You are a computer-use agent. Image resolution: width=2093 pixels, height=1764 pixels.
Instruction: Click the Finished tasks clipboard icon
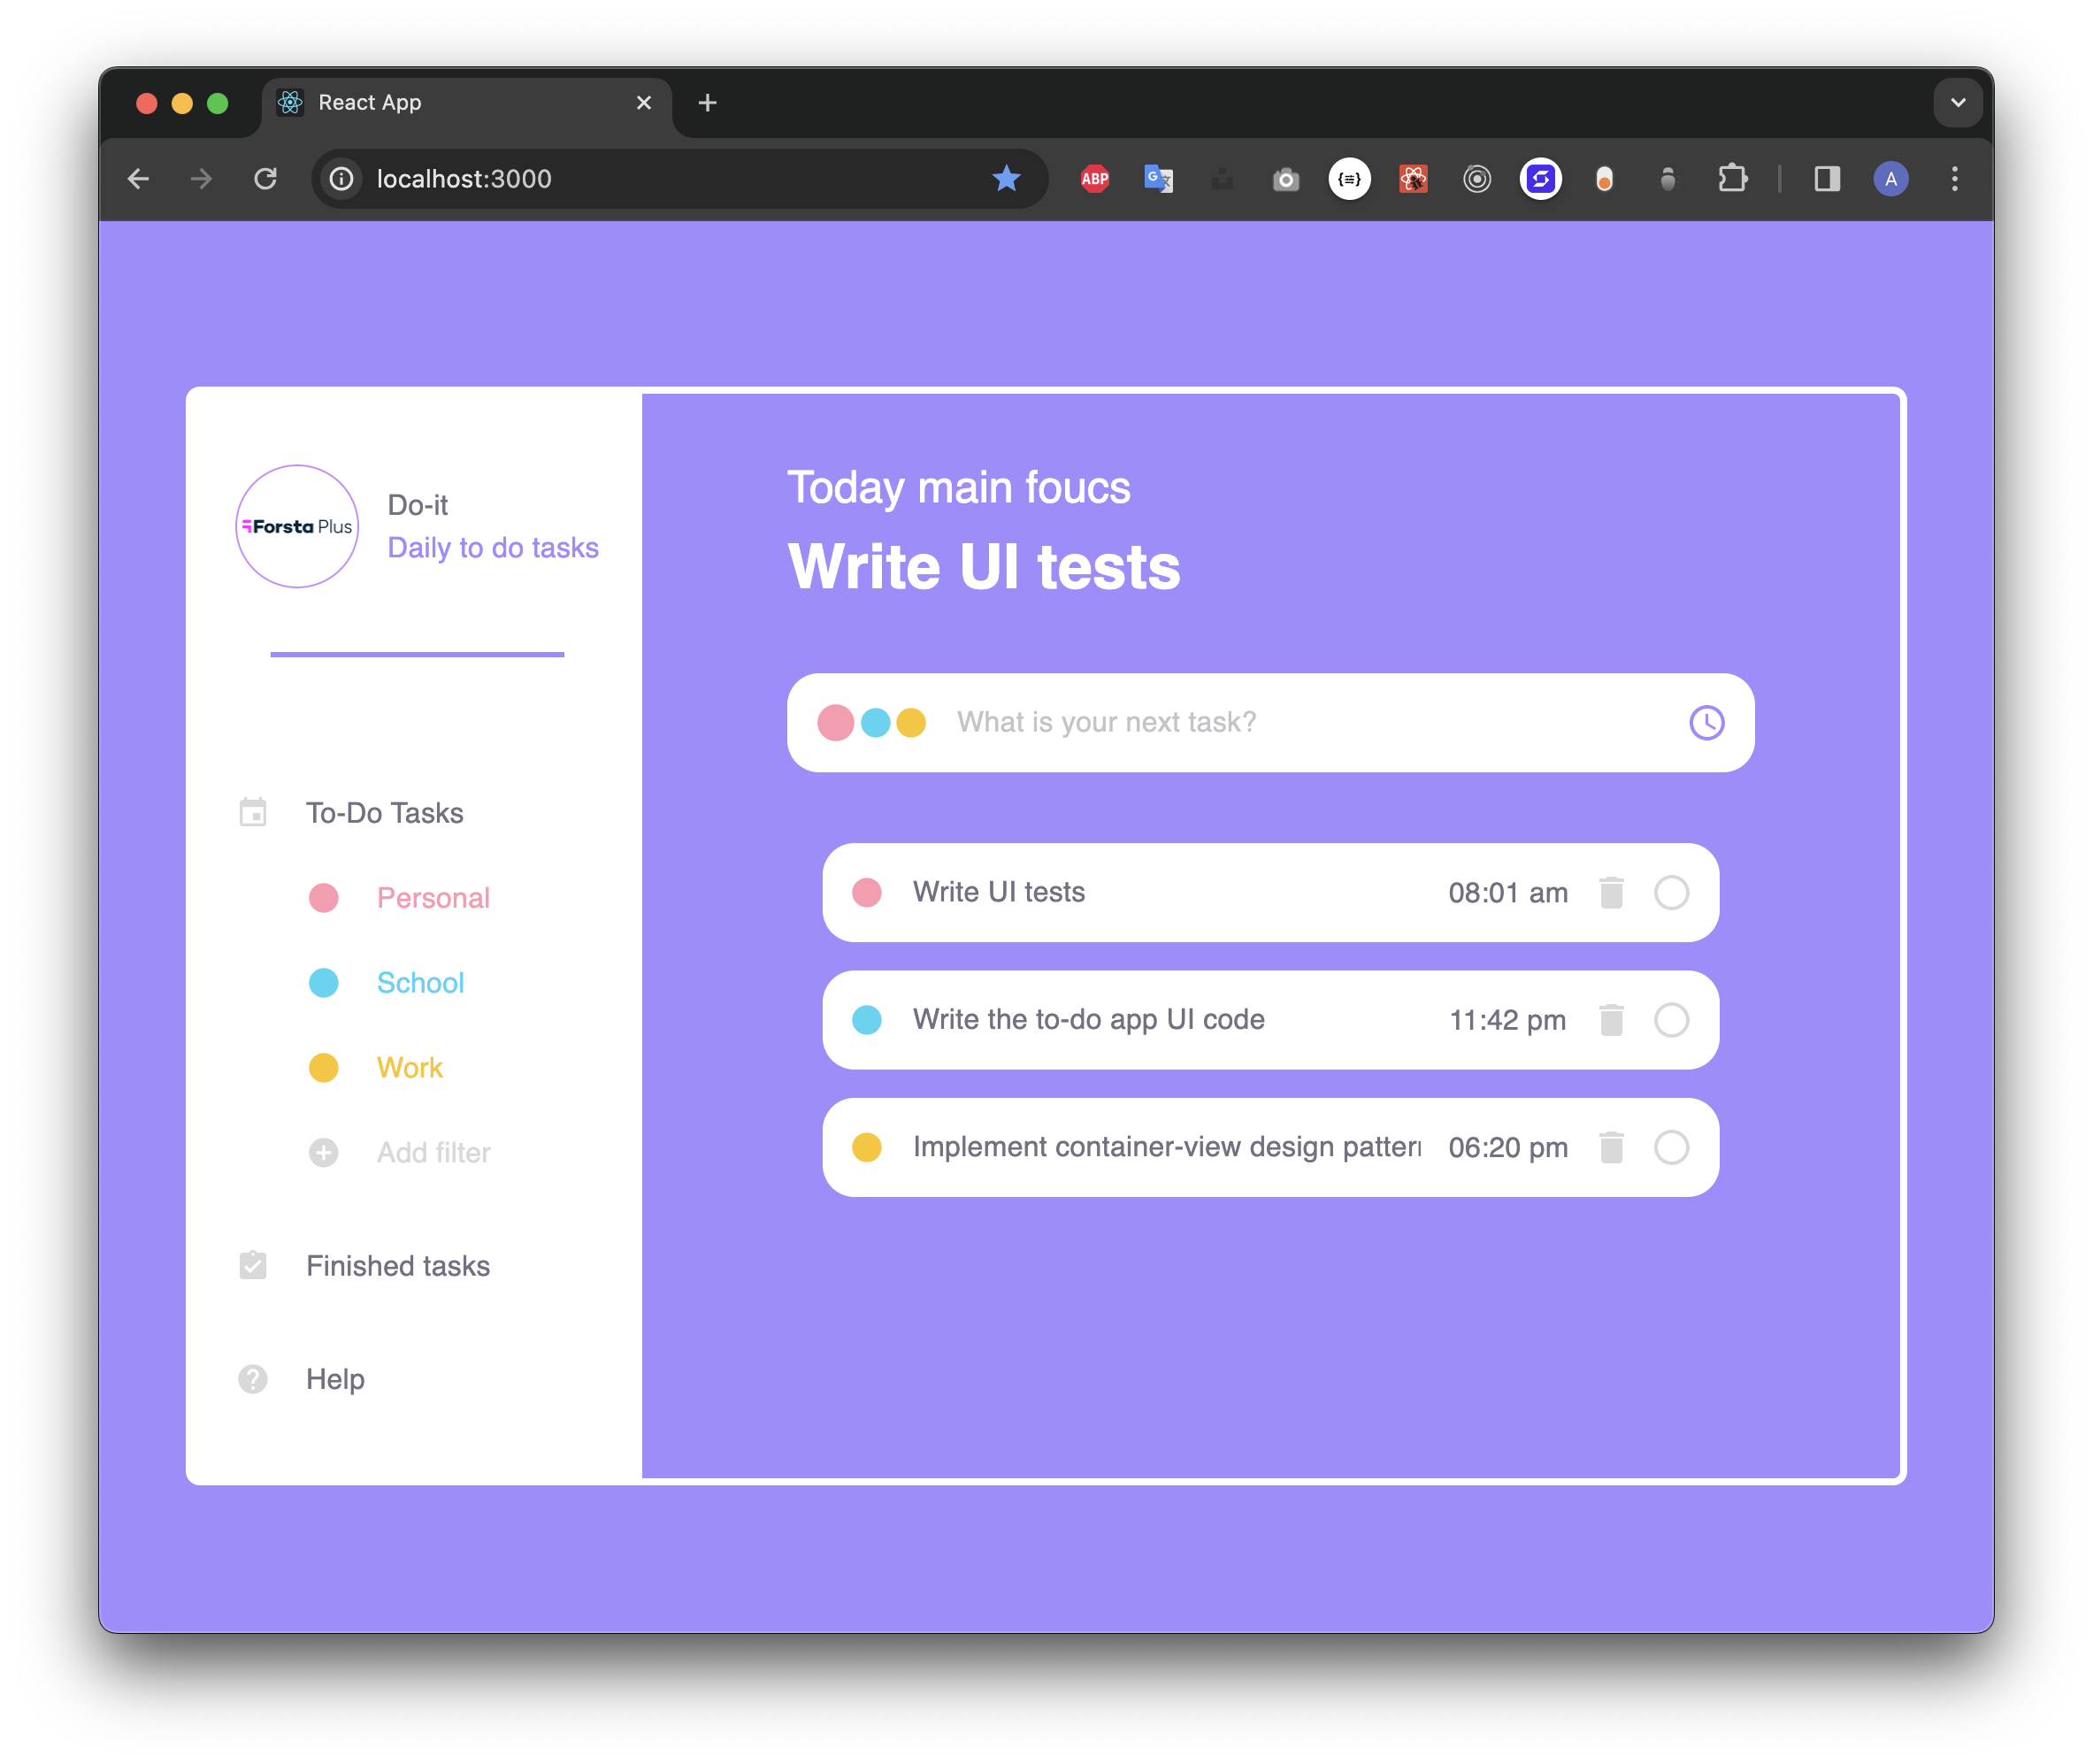click(253, 1265)
